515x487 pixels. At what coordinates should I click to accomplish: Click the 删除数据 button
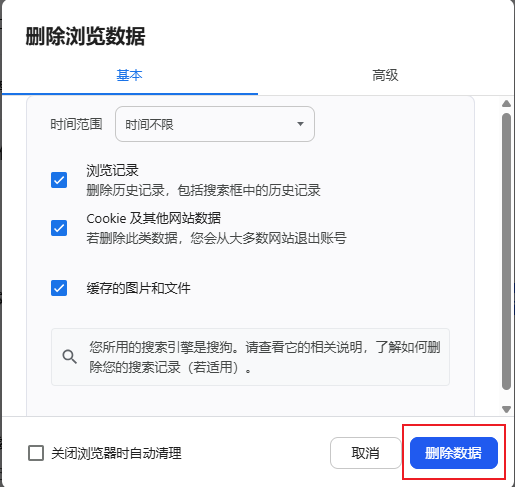click(x=454, y=453)
